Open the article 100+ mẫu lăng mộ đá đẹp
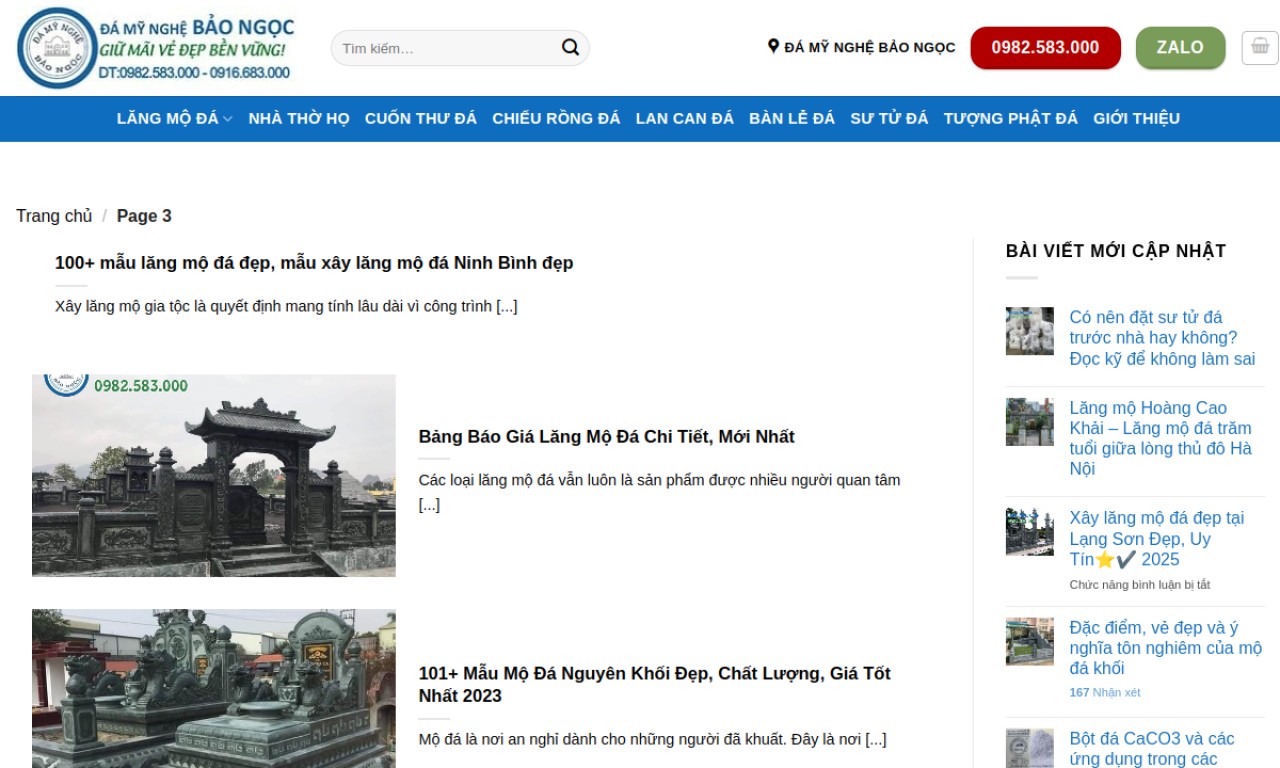The width and height of the screenshot is (1280, 768). click(314, 263)
